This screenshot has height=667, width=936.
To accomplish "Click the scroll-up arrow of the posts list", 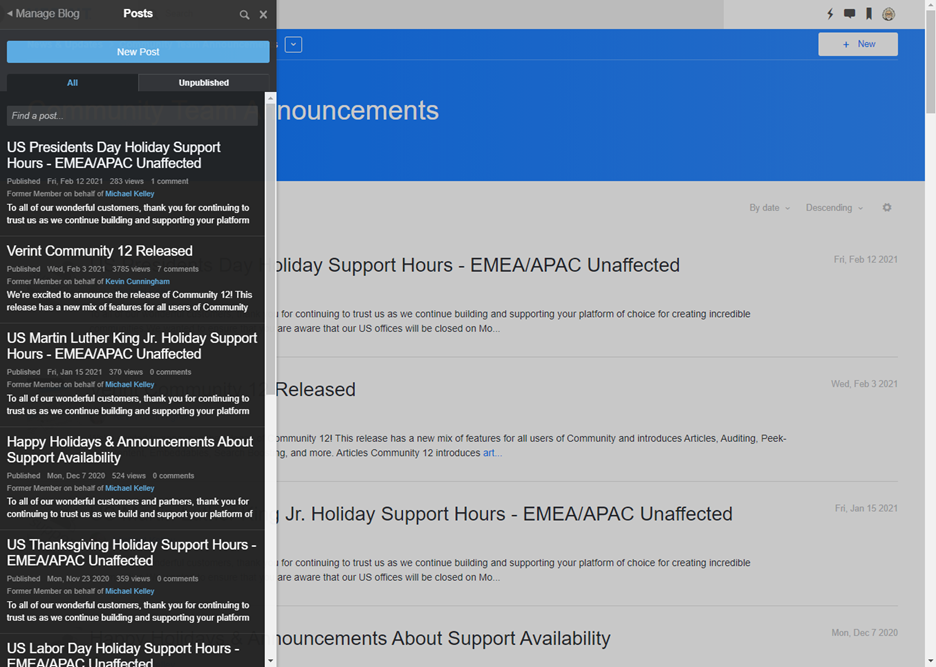I will (270, 97).
